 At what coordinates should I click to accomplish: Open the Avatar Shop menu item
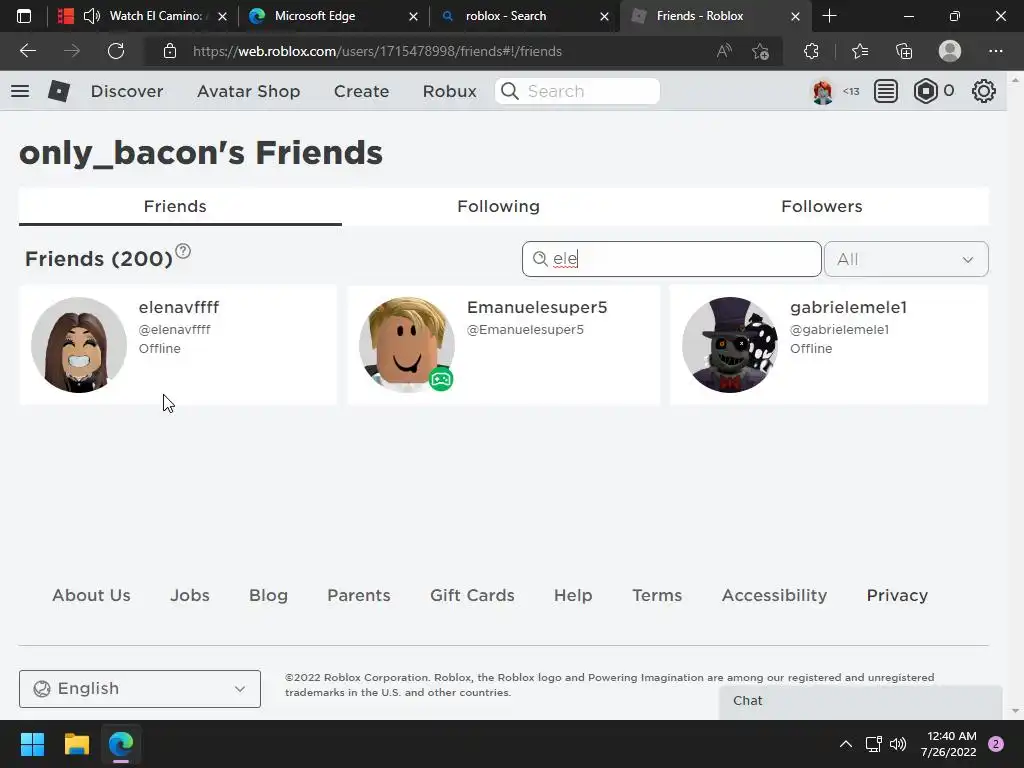(248, 91)
